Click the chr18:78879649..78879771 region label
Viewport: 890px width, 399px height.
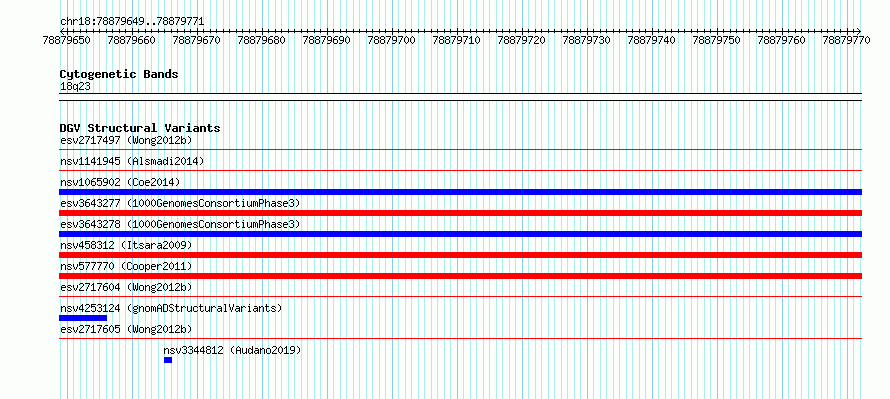[x=132, y=22]
